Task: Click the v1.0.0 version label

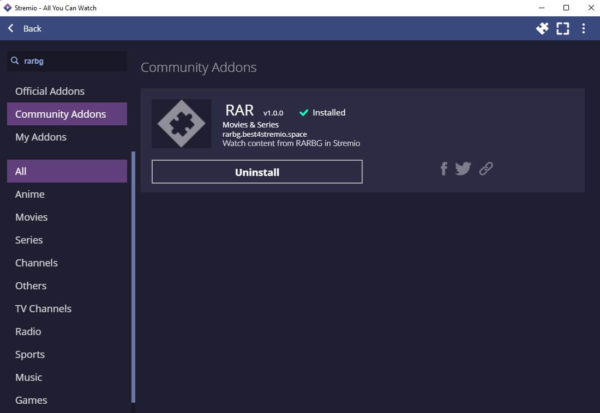Action: pos(273,113)
